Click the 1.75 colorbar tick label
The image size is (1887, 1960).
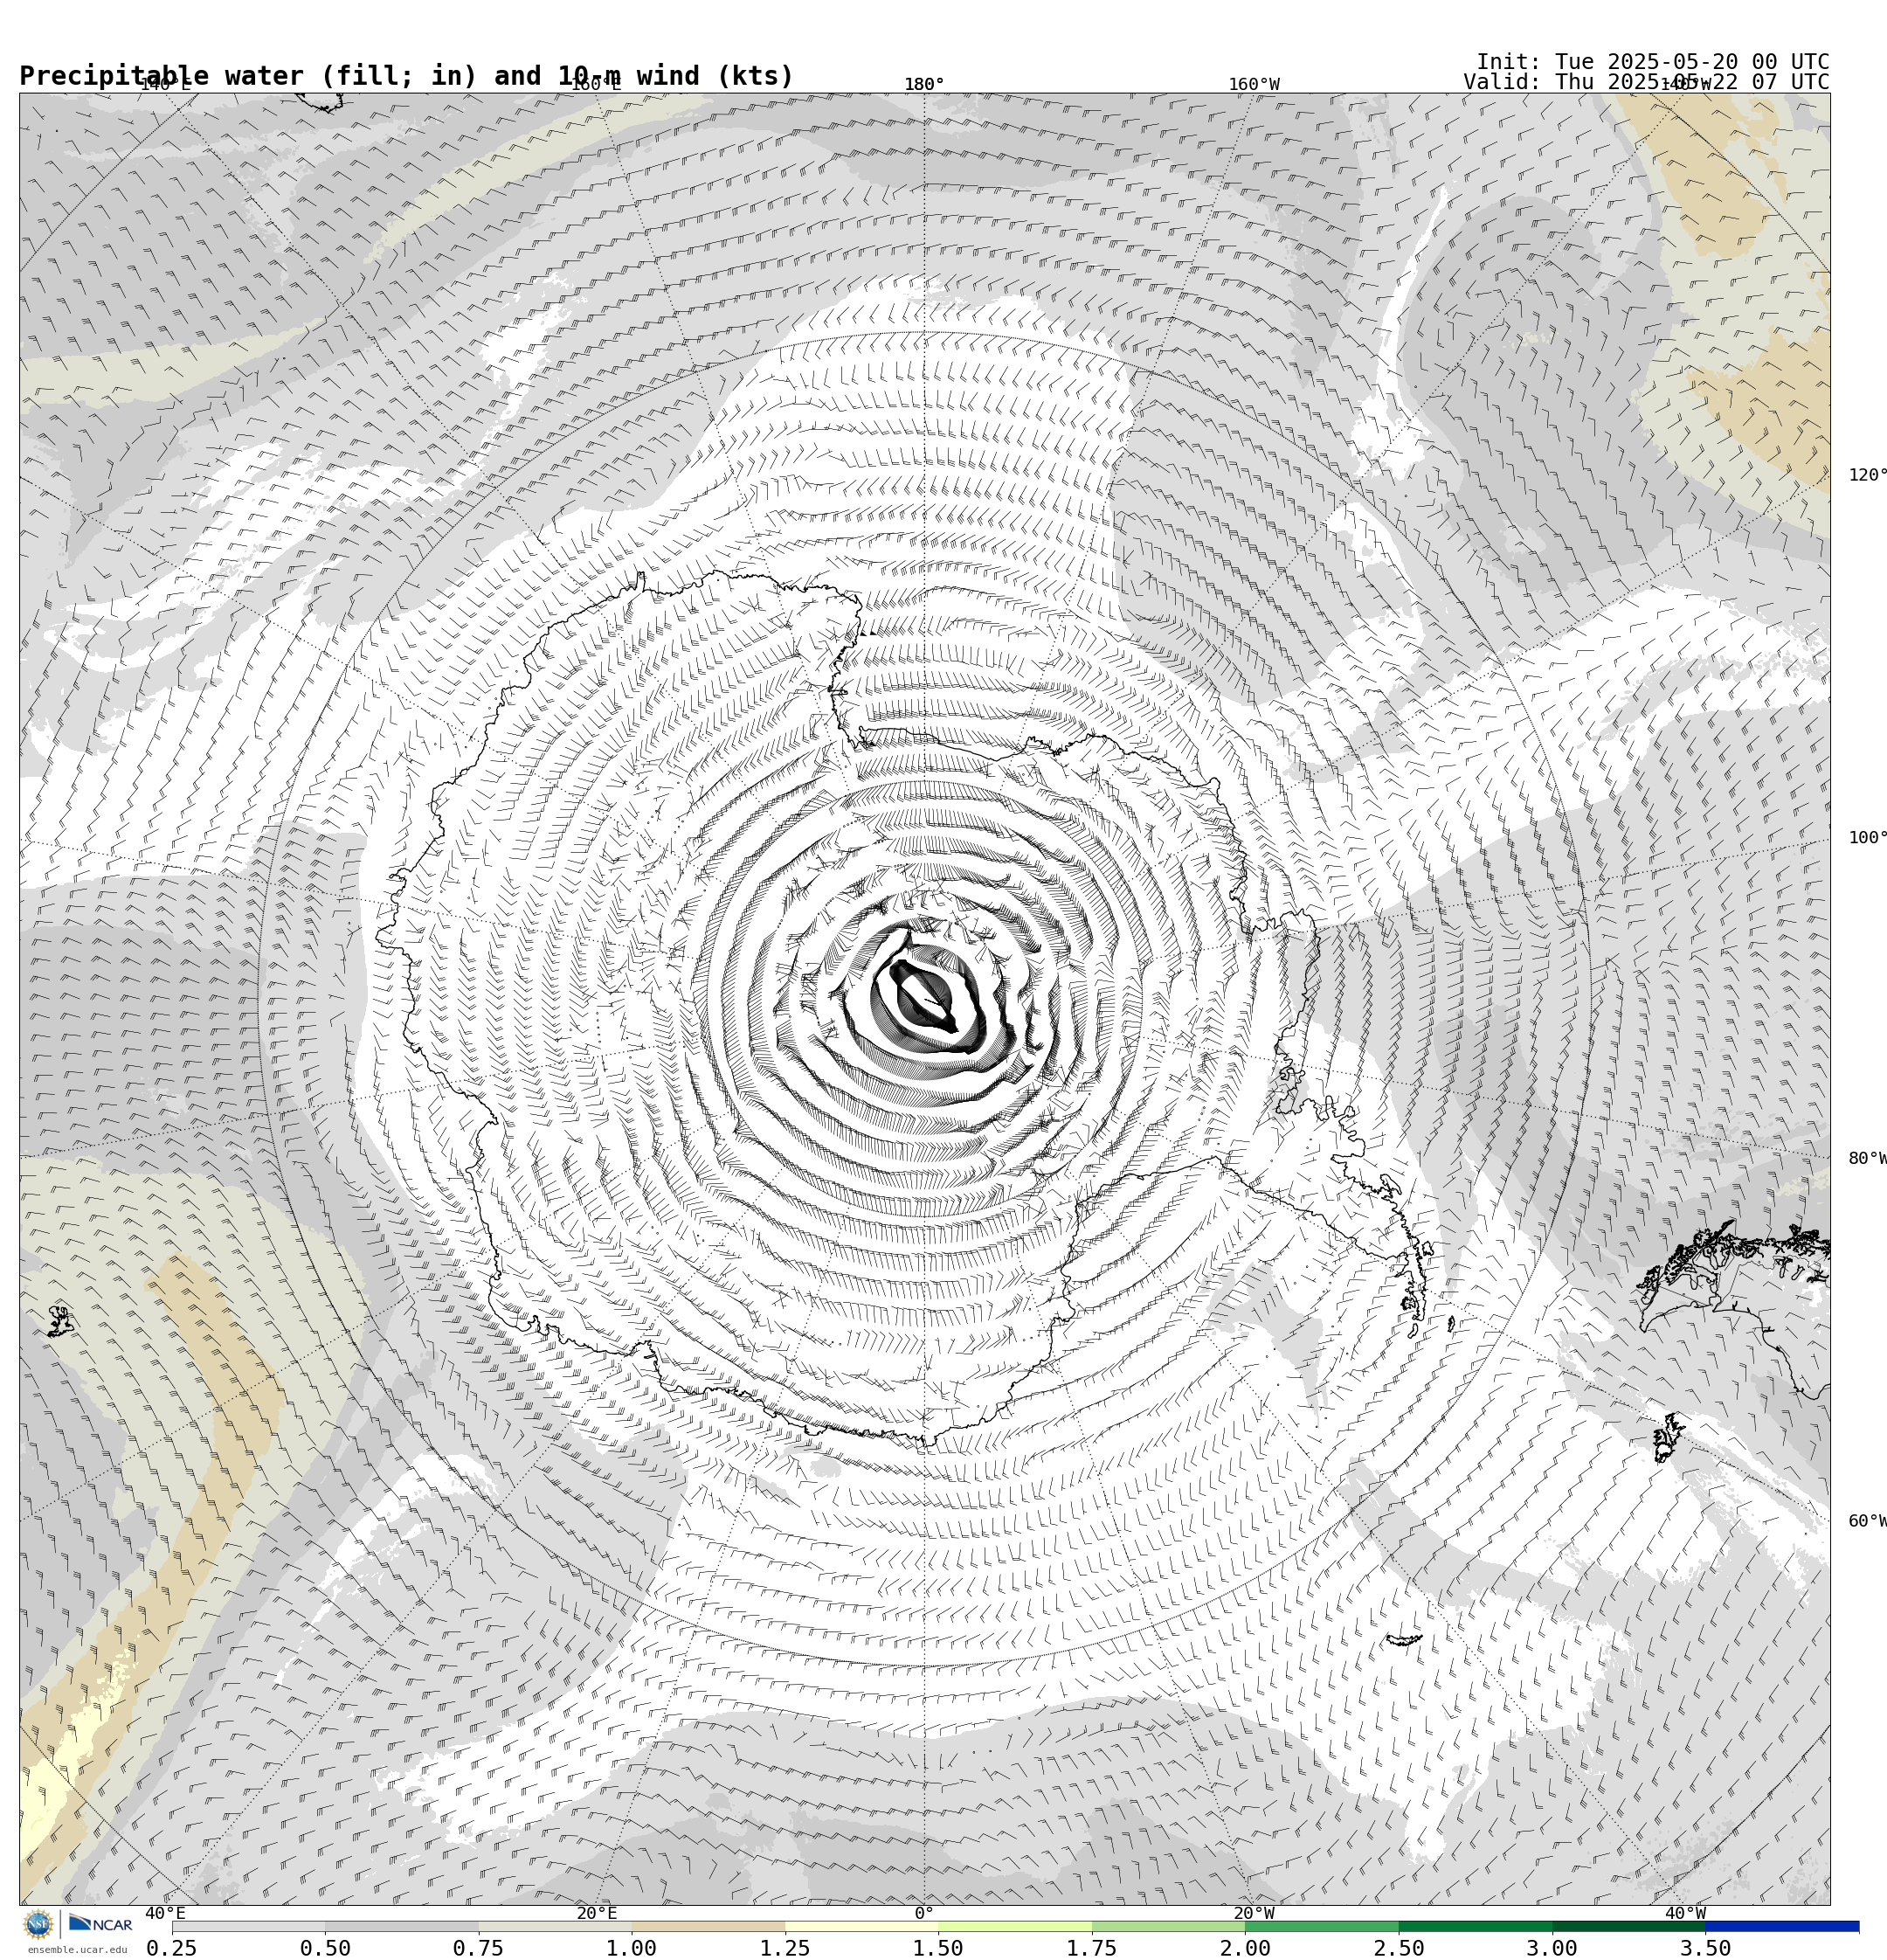[1091, 1948]
